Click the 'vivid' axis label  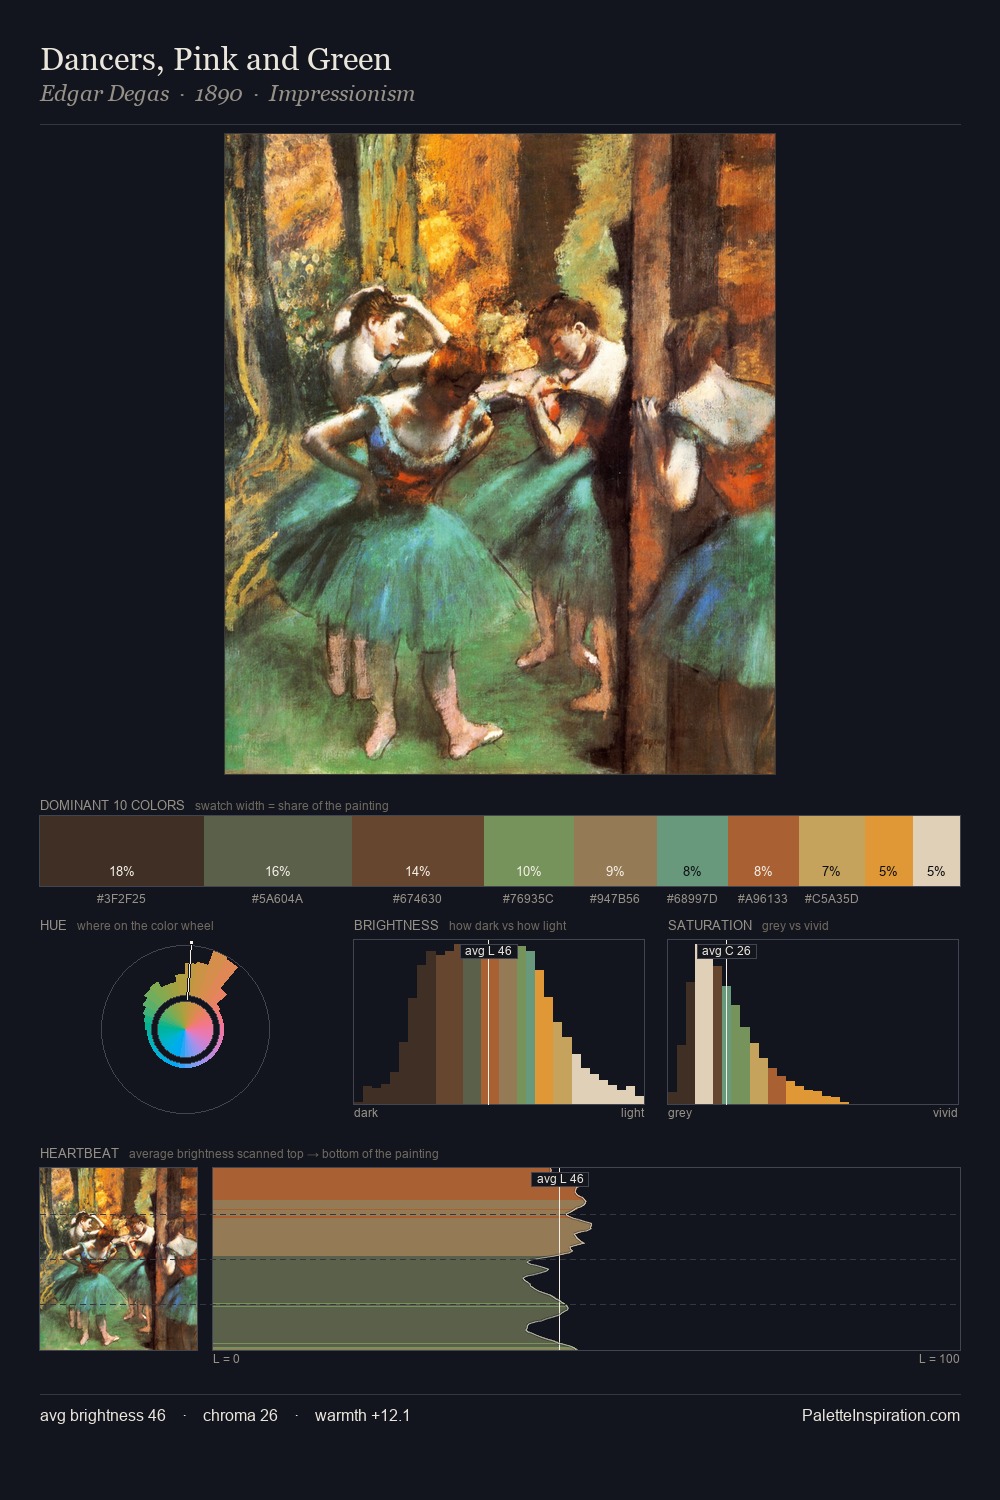coord(945,1113)
